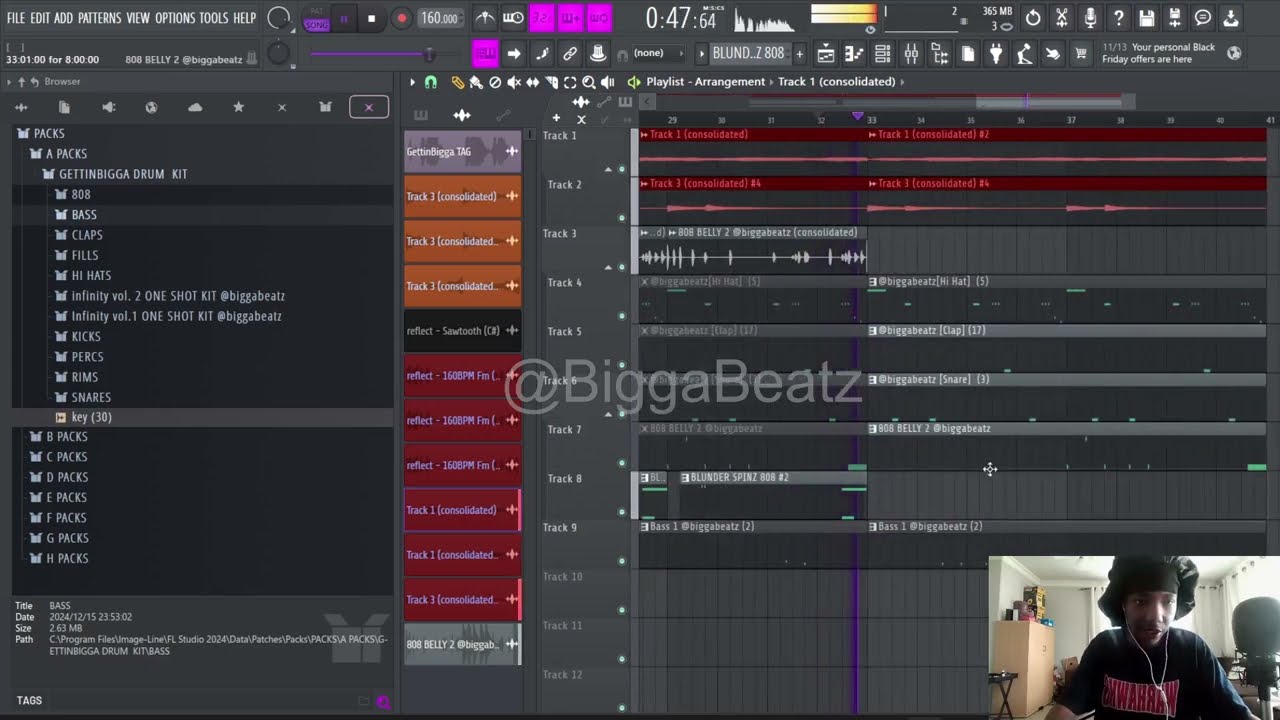Enable the magnet snap icon in playlist toolbar
1280x720 pixels.
click(431, 82)
